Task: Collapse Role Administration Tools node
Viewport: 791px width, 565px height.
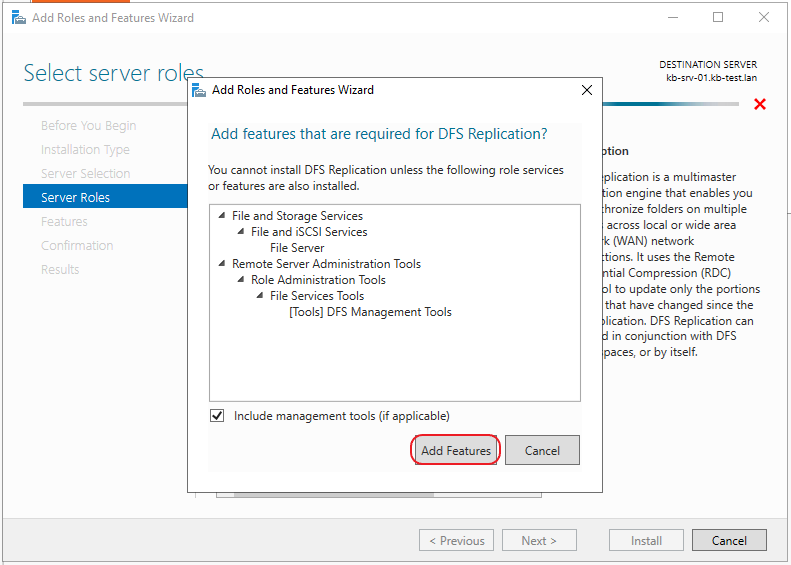Action: (x=241, y=279)
